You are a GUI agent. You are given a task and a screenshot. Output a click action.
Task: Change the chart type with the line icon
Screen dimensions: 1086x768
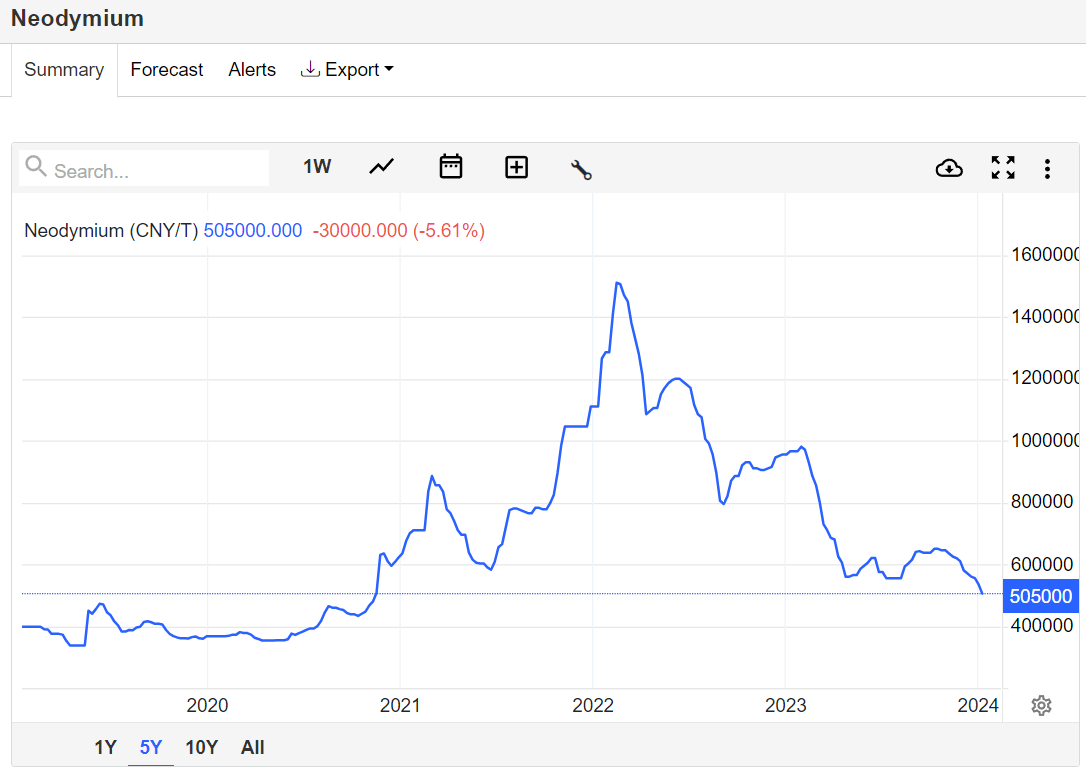tap(381, 167)
